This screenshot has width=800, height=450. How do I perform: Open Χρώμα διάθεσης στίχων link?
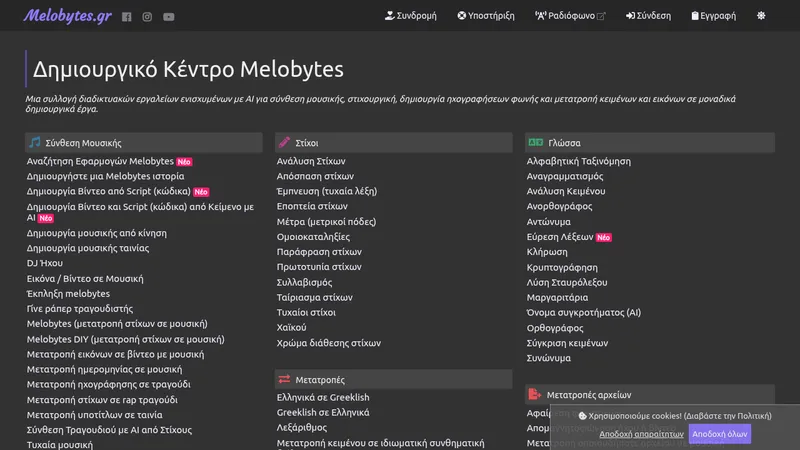tap(329, 343)
